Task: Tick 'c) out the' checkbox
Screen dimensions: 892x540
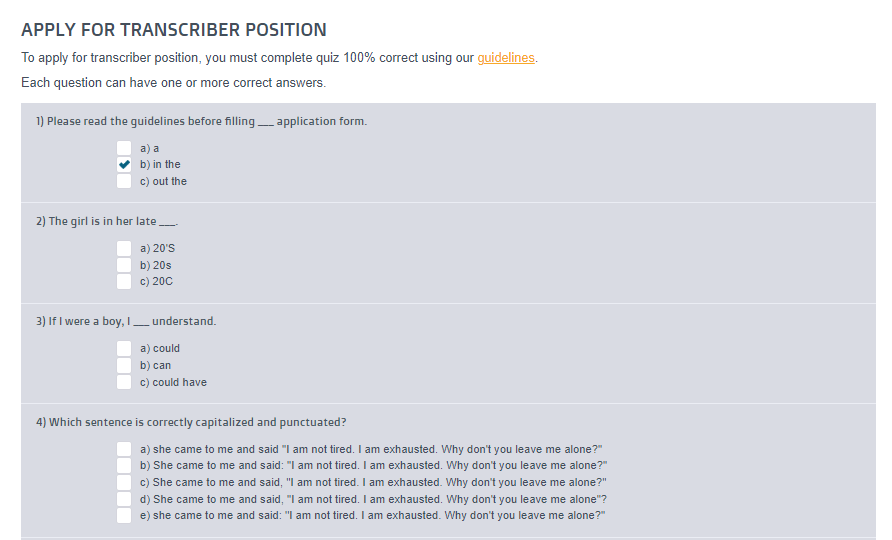Action: click(124, 182)
